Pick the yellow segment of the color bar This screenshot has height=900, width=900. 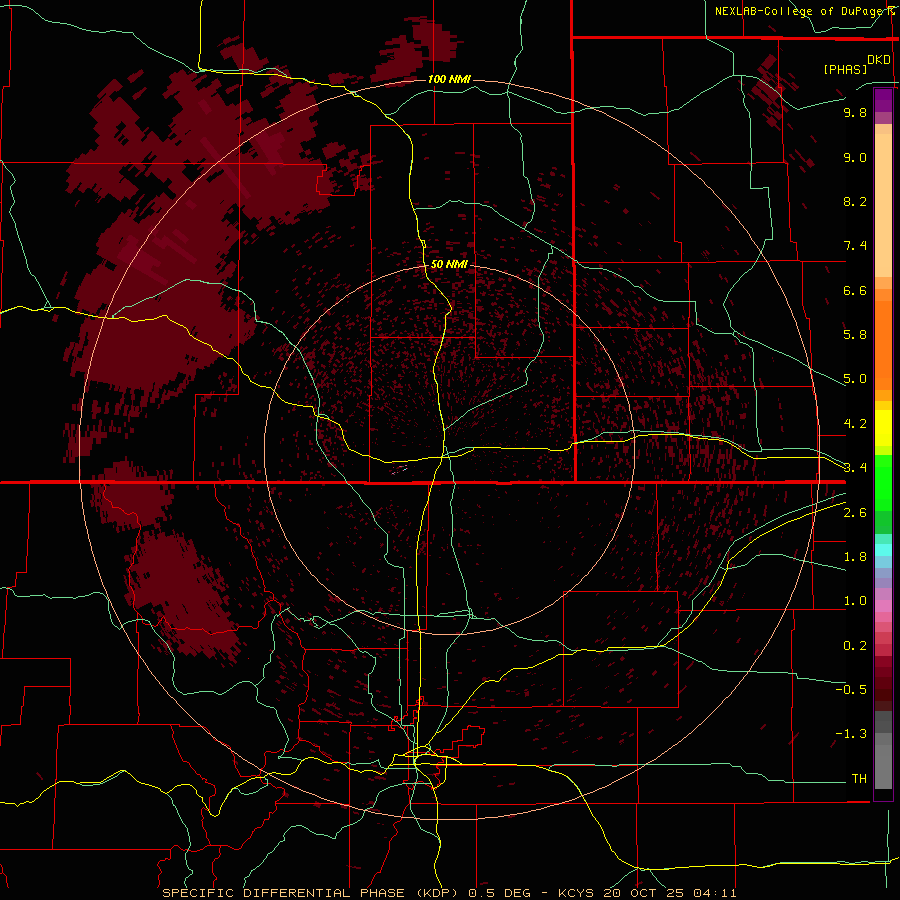click(883, 428)
